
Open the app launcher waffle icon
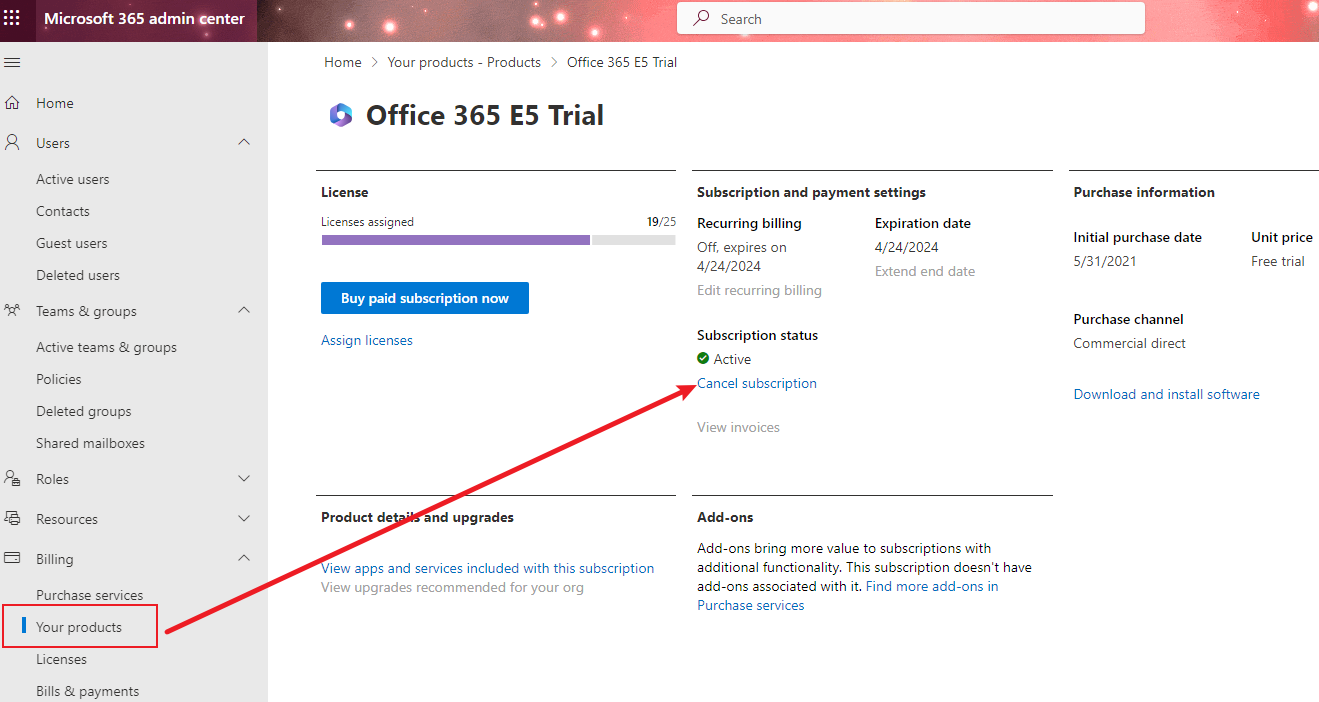(x=12, y=18)
